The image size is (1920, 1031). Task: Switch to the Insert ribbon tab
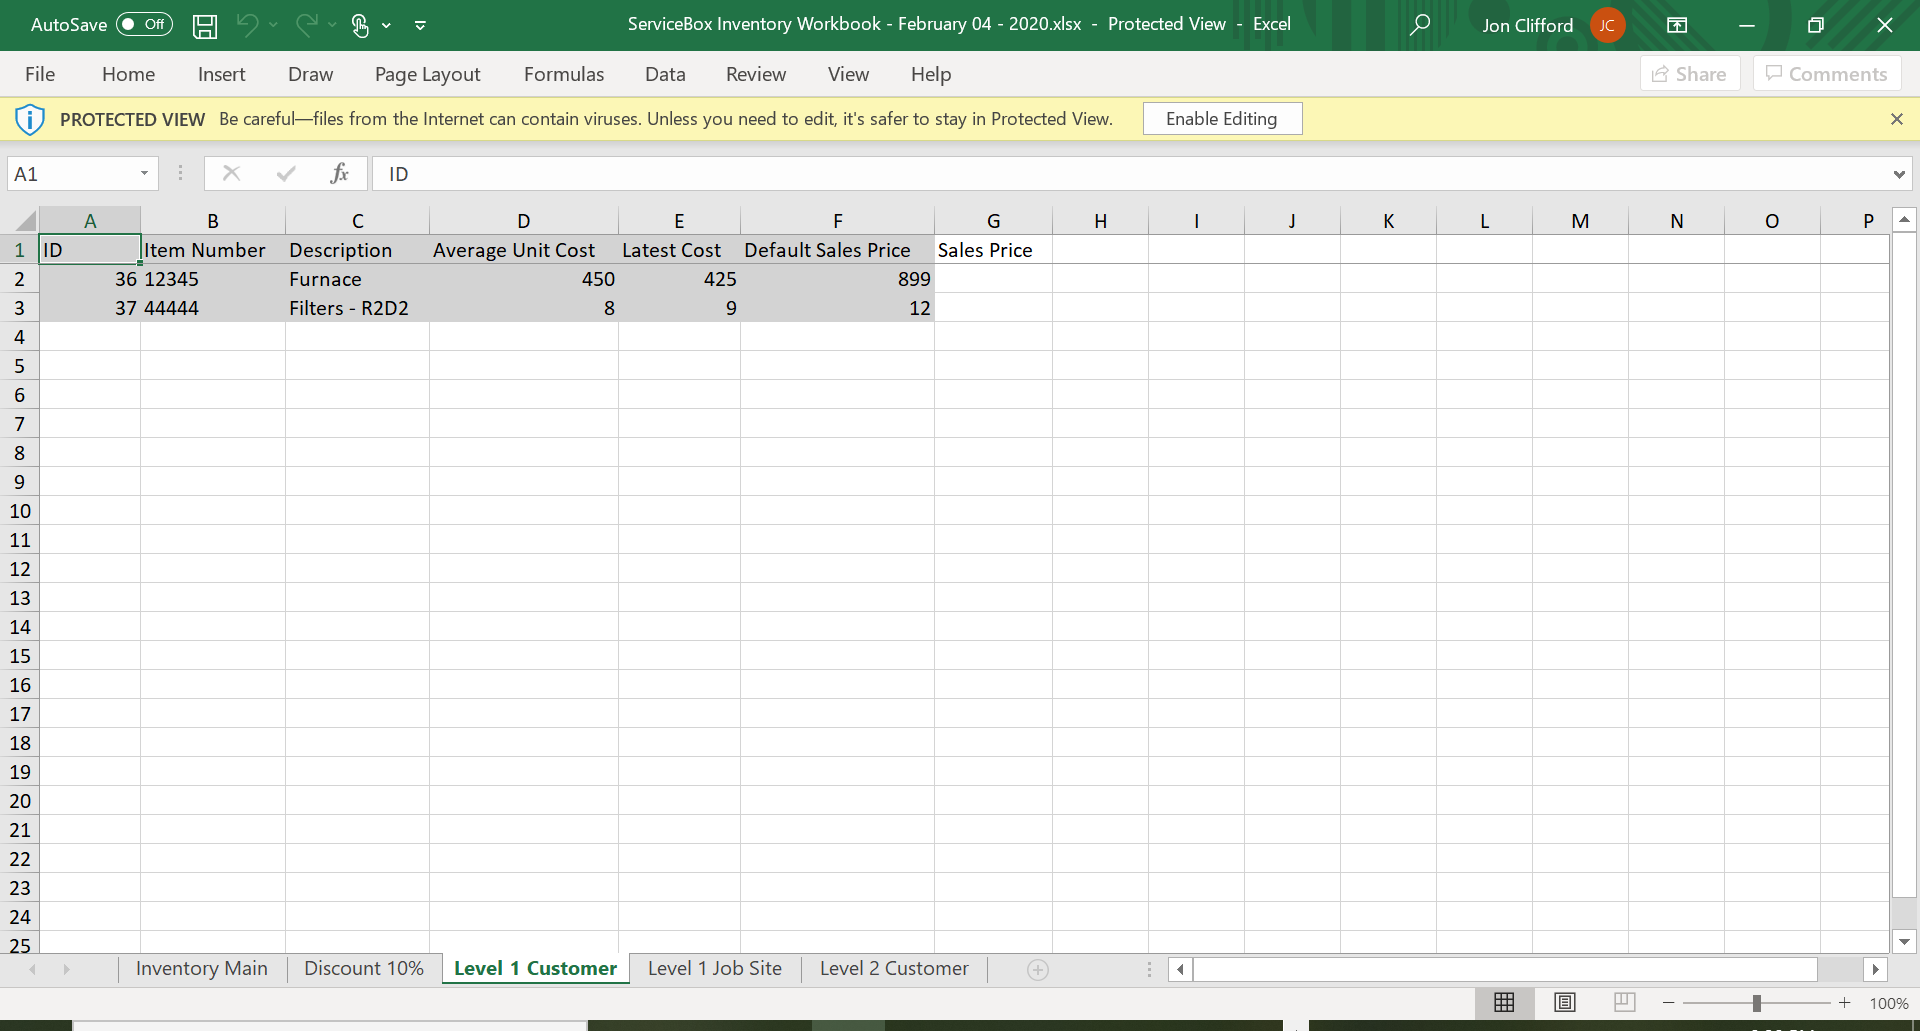point(221,74)
